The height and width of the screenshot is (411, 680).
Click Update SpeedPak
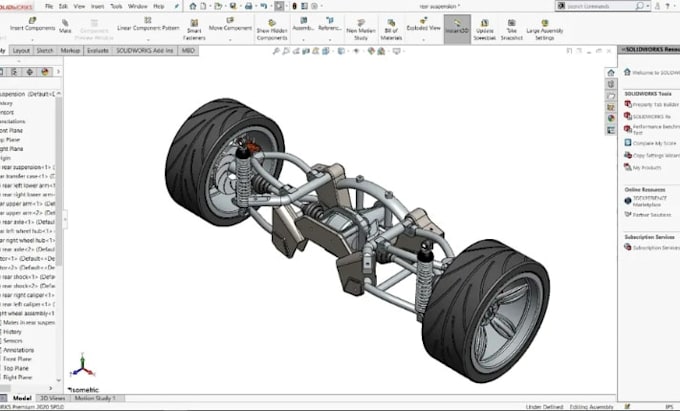[x=484, y=29]
